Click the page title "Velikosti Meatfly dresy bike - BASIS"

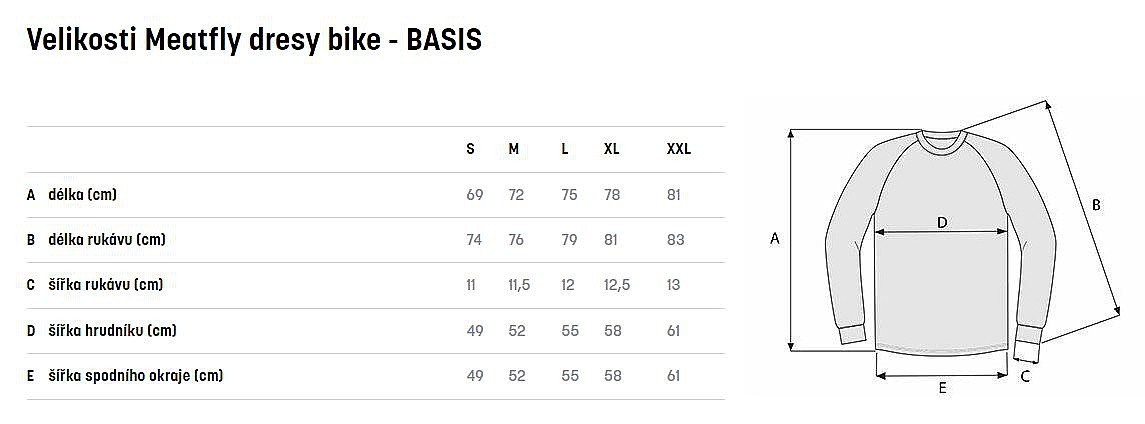[x=255, y=40]
